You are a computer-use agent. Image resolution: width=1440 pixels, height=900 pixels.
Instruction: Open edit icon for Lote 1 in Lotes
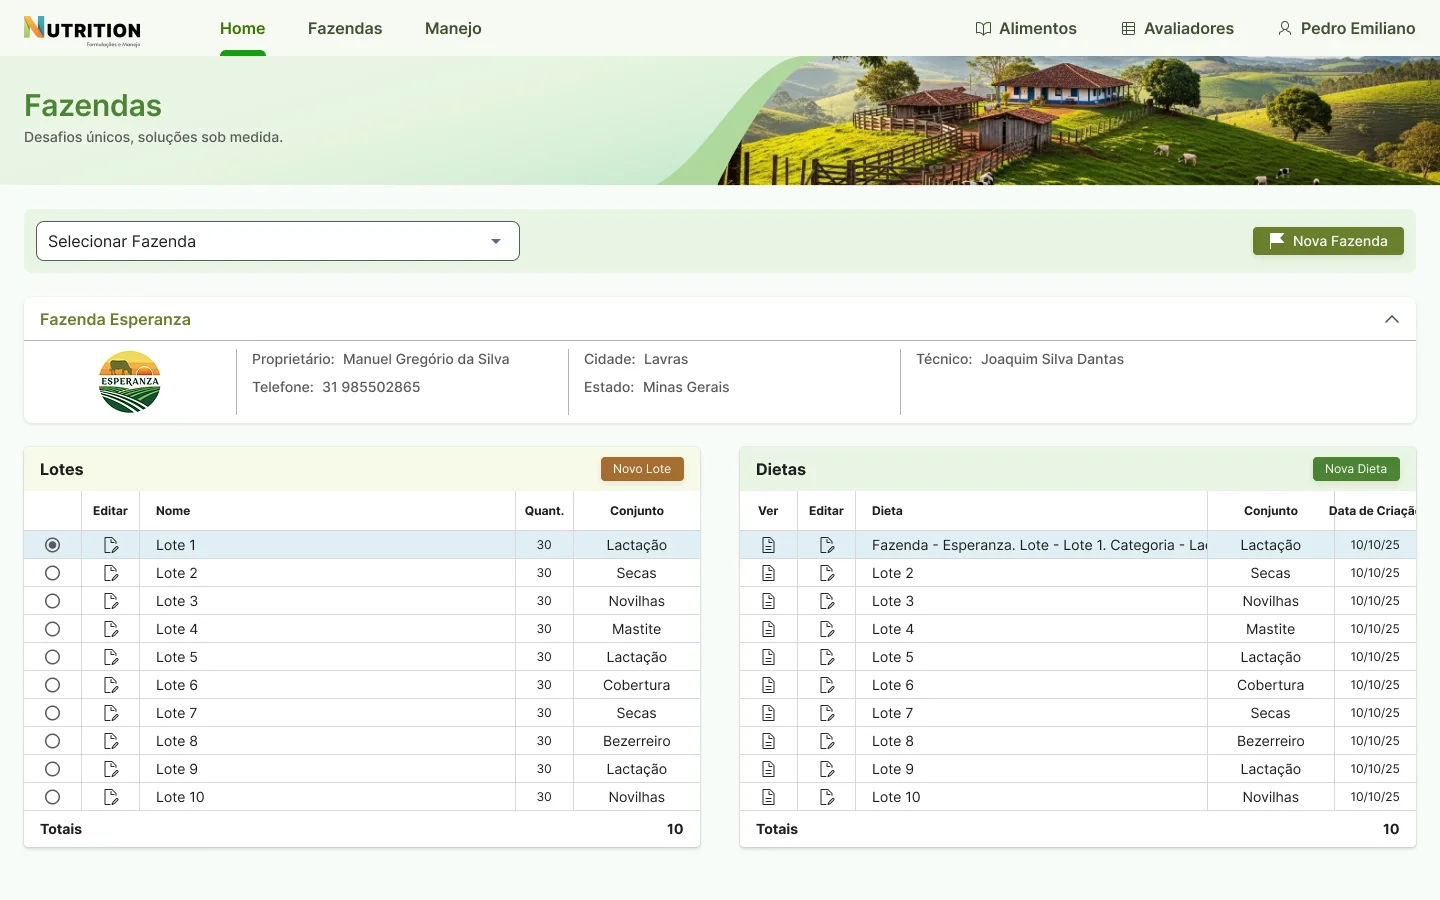(x=111, y=545)
